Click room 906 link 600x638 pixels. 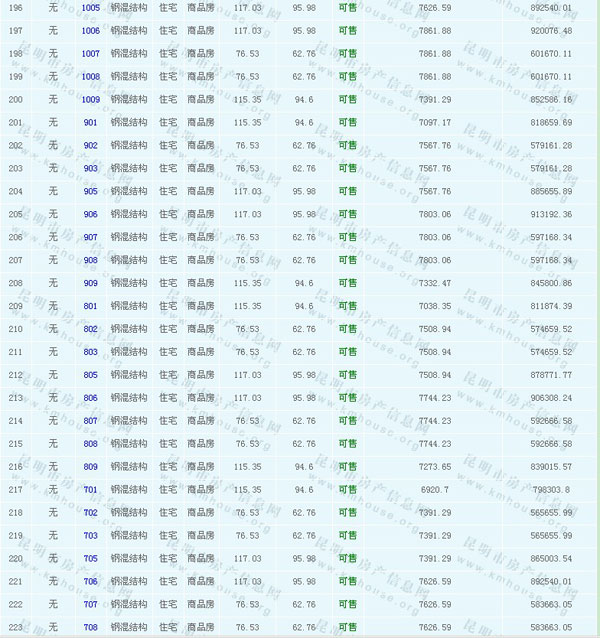90,214
